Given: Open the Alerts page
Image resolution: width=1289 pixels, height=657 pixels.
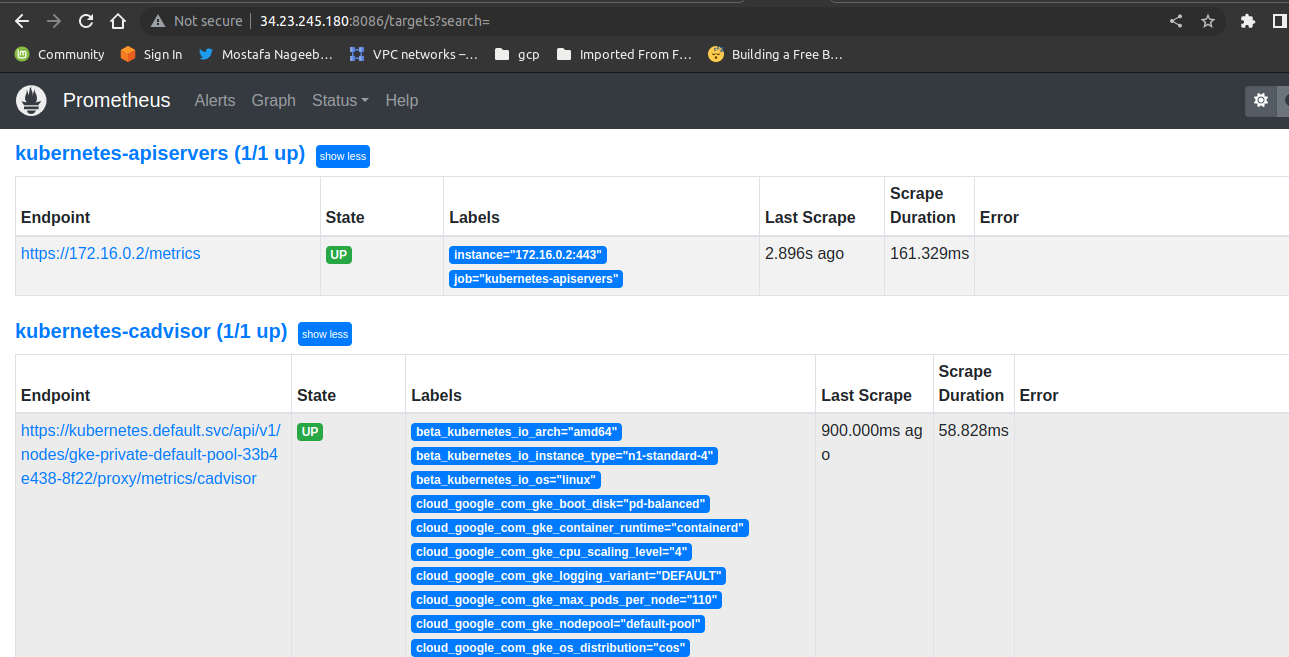Looking at the screenshot, I should pyautogui.click(x=215, y=101).
